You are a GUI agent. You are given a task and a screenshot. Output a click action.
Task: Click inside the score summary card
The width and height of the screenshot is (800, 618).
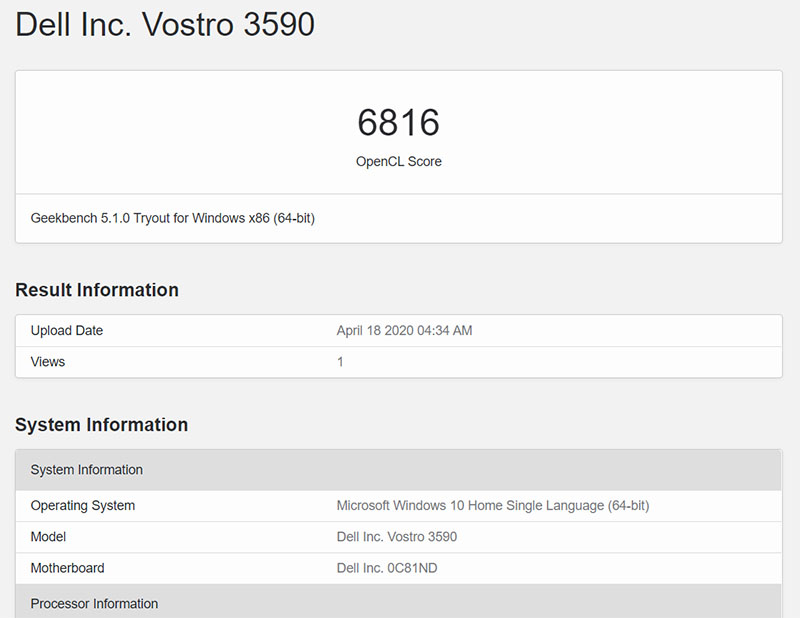(399, 140)
